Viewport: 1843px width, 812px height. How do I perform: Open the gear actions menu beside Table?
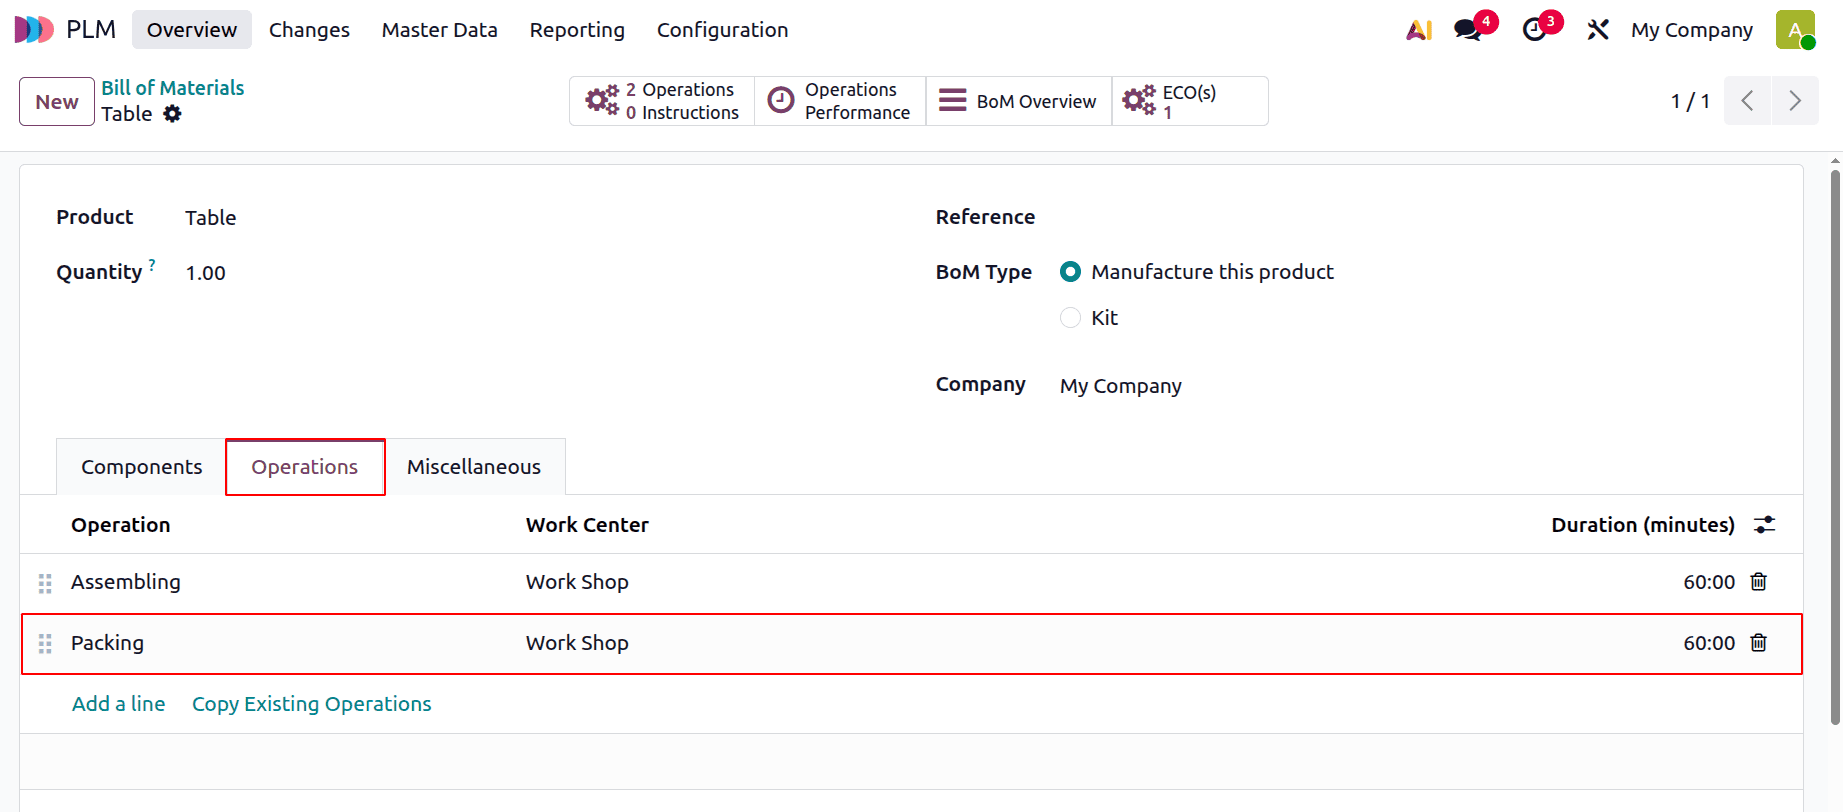click(173, 114)
